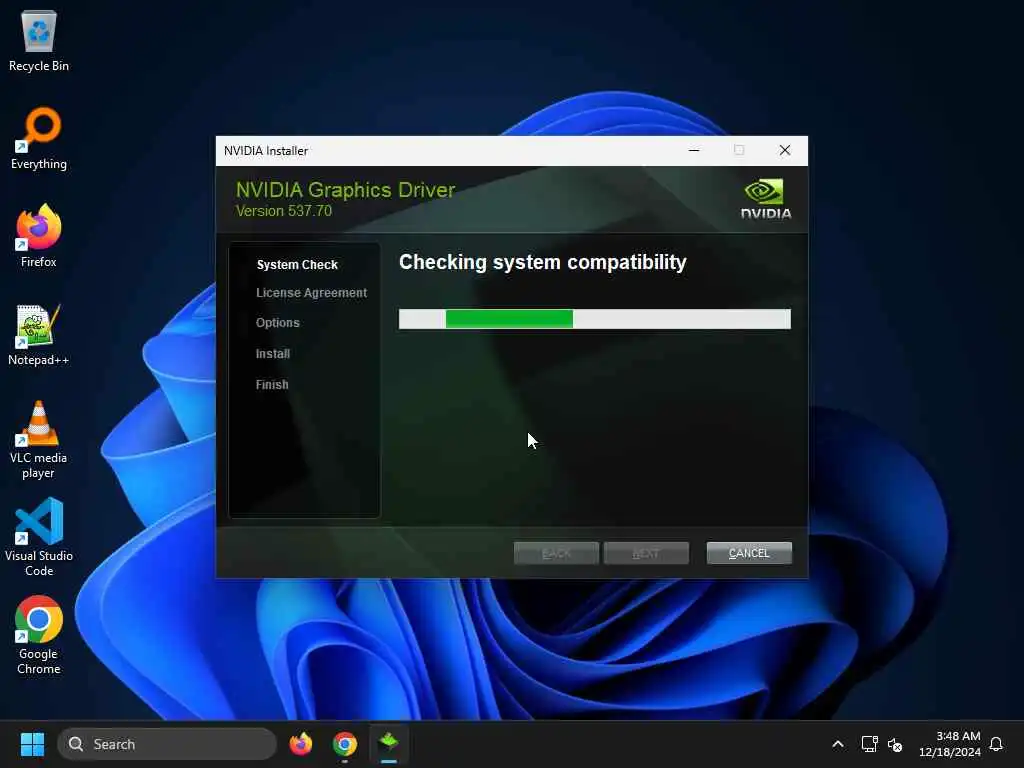Click the Chrome icon in the taskbar
Viewport: 1024px width, 768px height.
[345, 744]
